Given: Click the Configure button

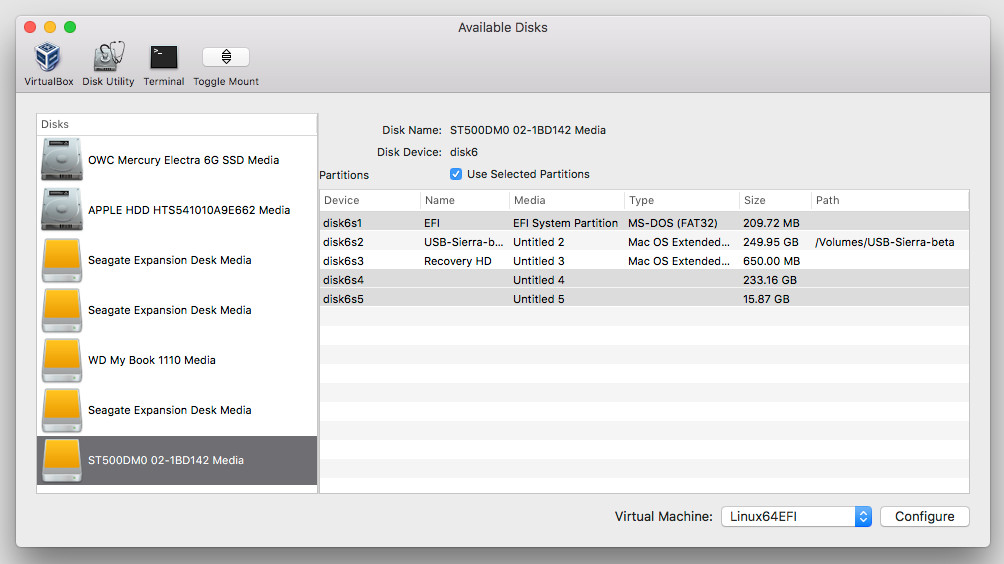Looking at the screenshot, I should pyautogui.click(x=925, y=517).
